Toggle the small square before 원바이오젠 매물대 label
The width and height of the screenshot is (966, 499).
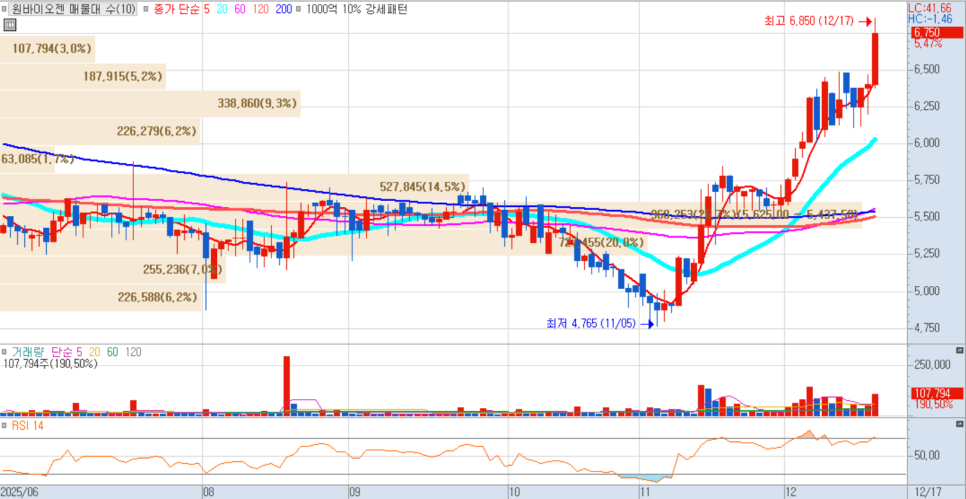pyautogui.click(x=5, y=9)
